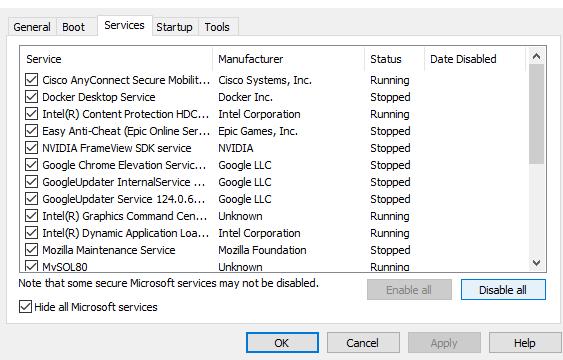Select the Mozilla Maintenance Service name
Viewport: 563px width, 360px height.
point(109,250)
